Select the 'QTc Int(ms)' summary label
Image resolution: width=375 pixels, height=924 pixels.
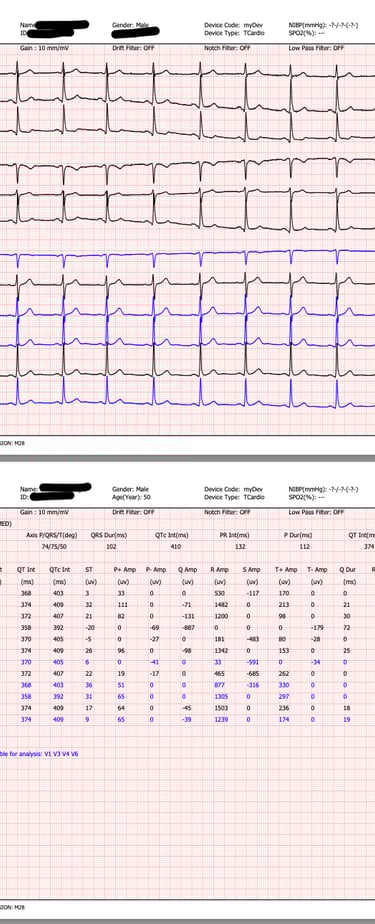[172, 536]
